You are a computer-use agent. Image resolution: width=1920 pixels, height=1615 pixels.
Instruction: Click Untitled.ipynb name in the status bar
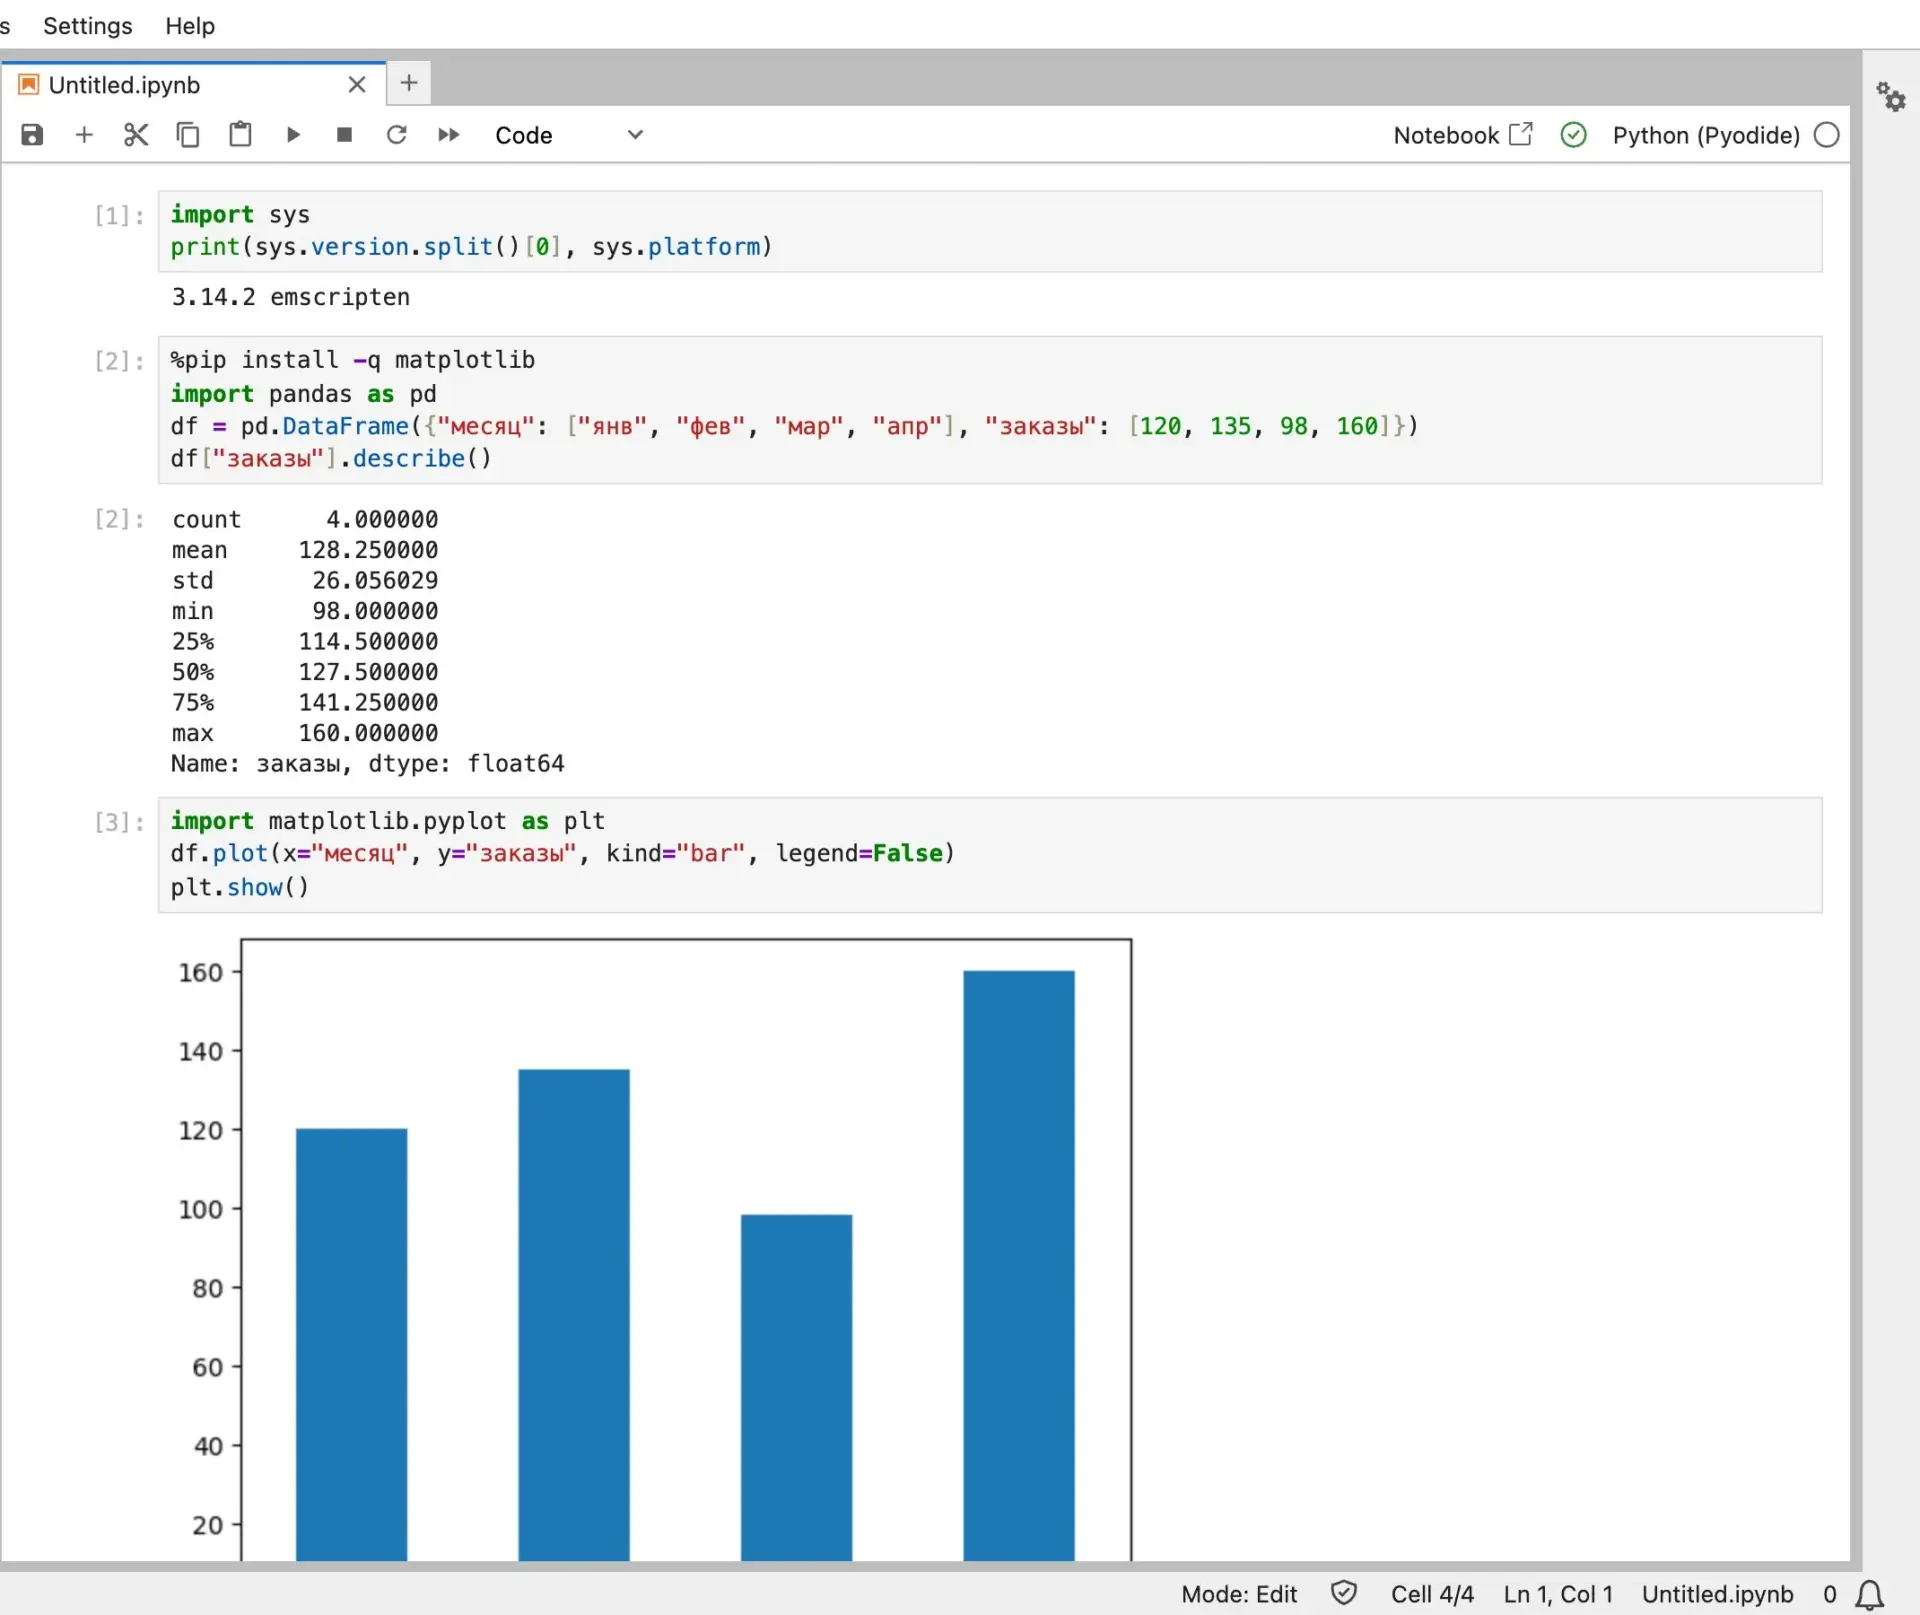pyautogui.click(x=1717, y=1594)
